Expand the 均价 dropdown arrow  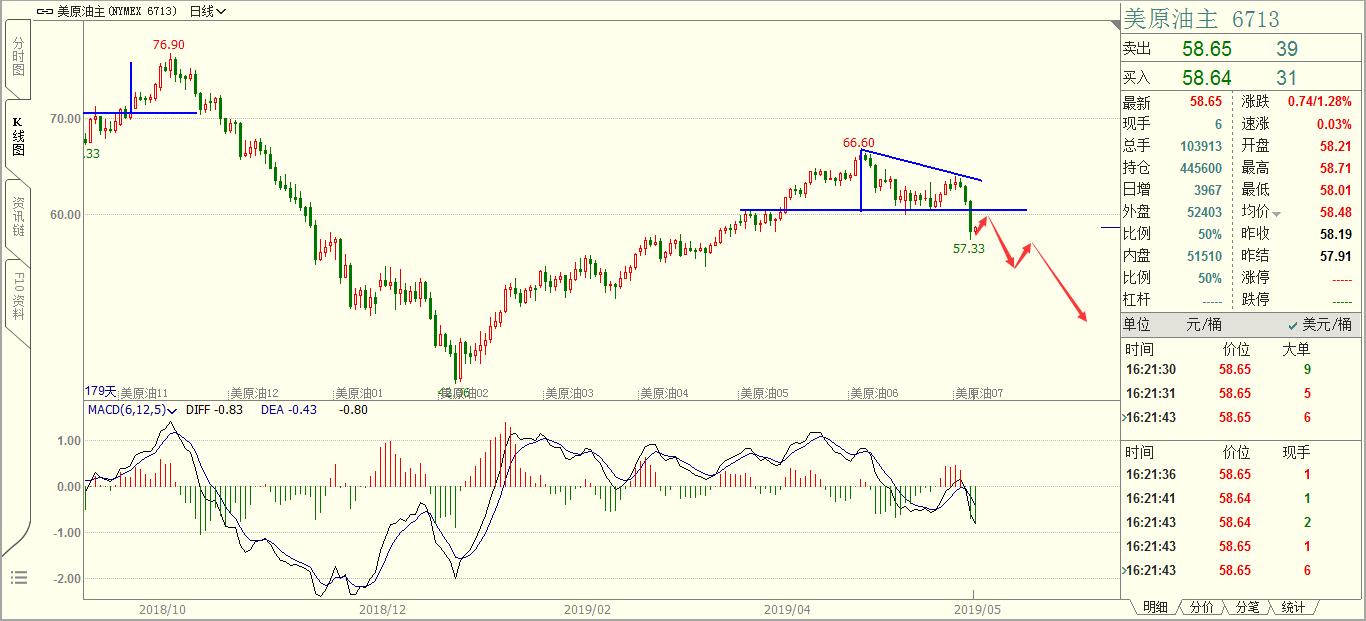(1276, 214)
